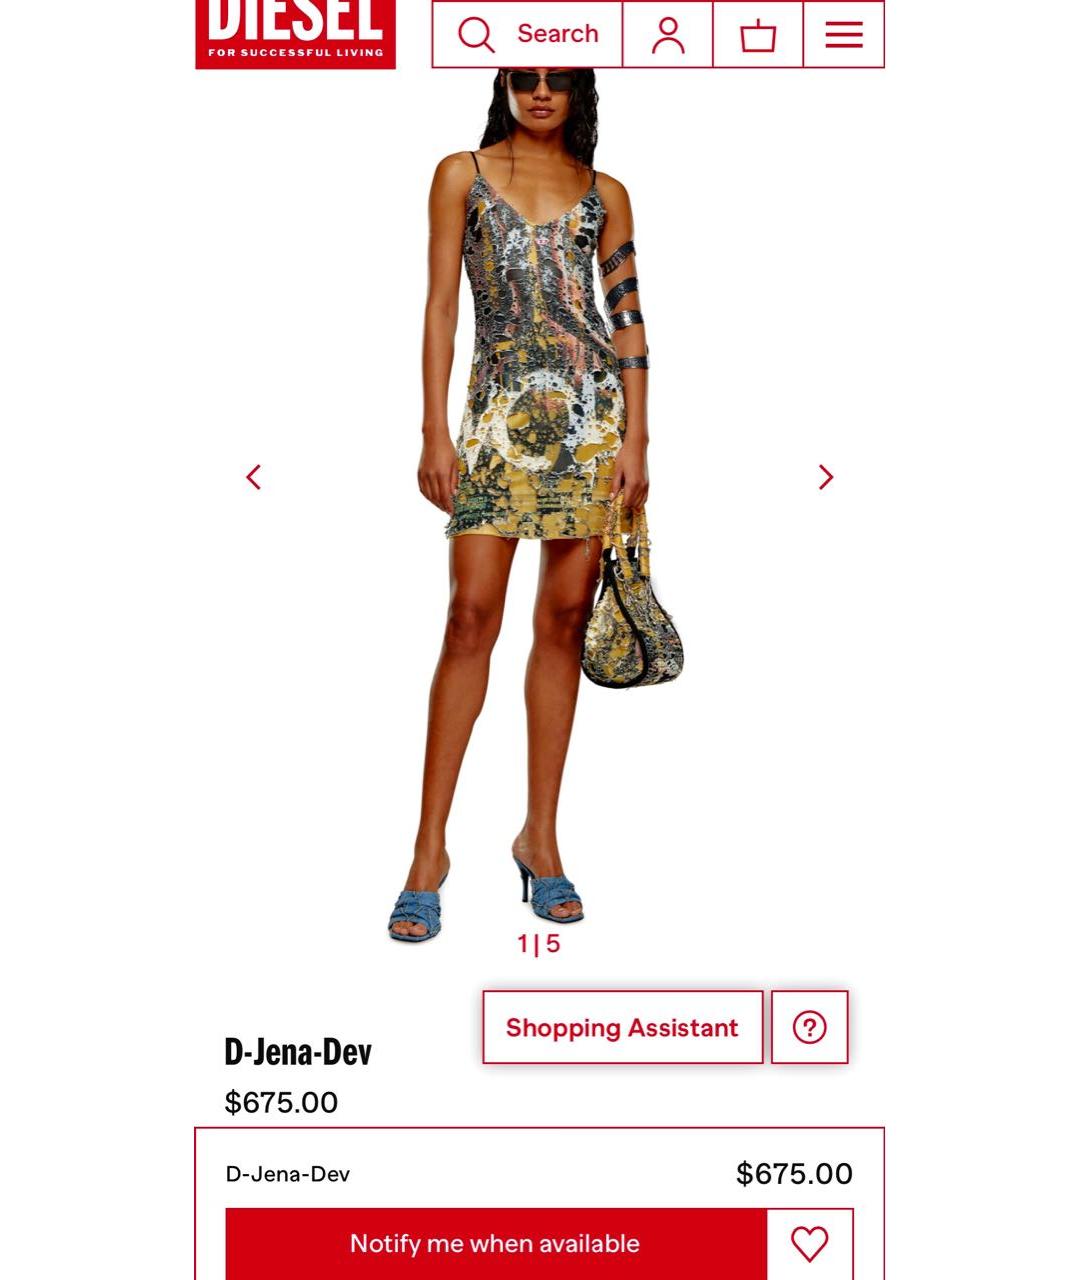Open the Diesel logo homepage link
This screenshot has height=1280, width=1080.
coord(295,34)
